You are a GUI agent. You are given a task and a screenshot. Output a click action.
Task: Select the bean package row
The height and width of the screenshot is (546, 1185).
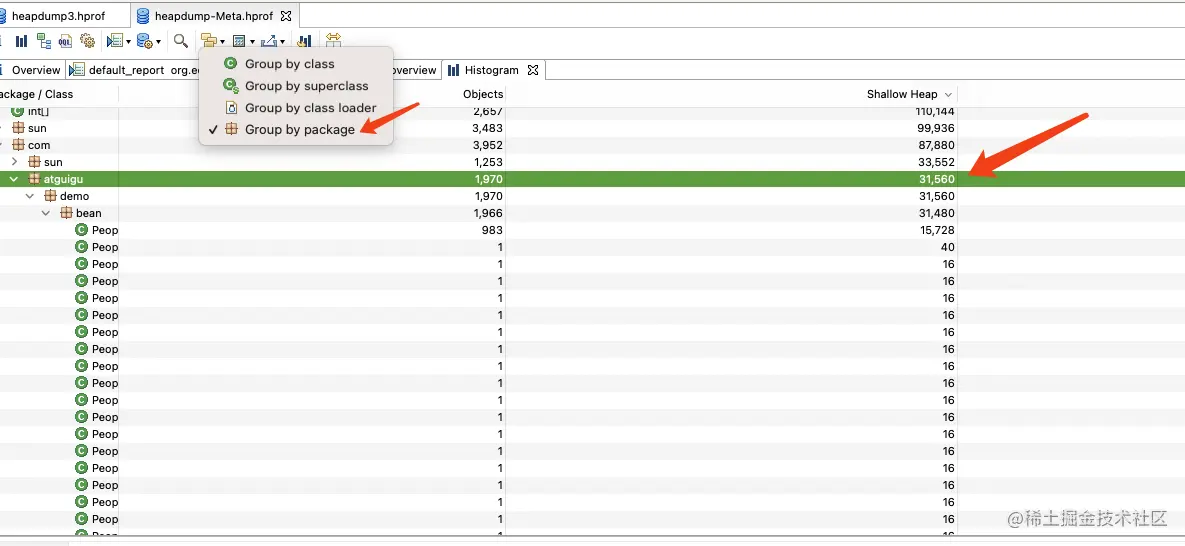[592, 213]
